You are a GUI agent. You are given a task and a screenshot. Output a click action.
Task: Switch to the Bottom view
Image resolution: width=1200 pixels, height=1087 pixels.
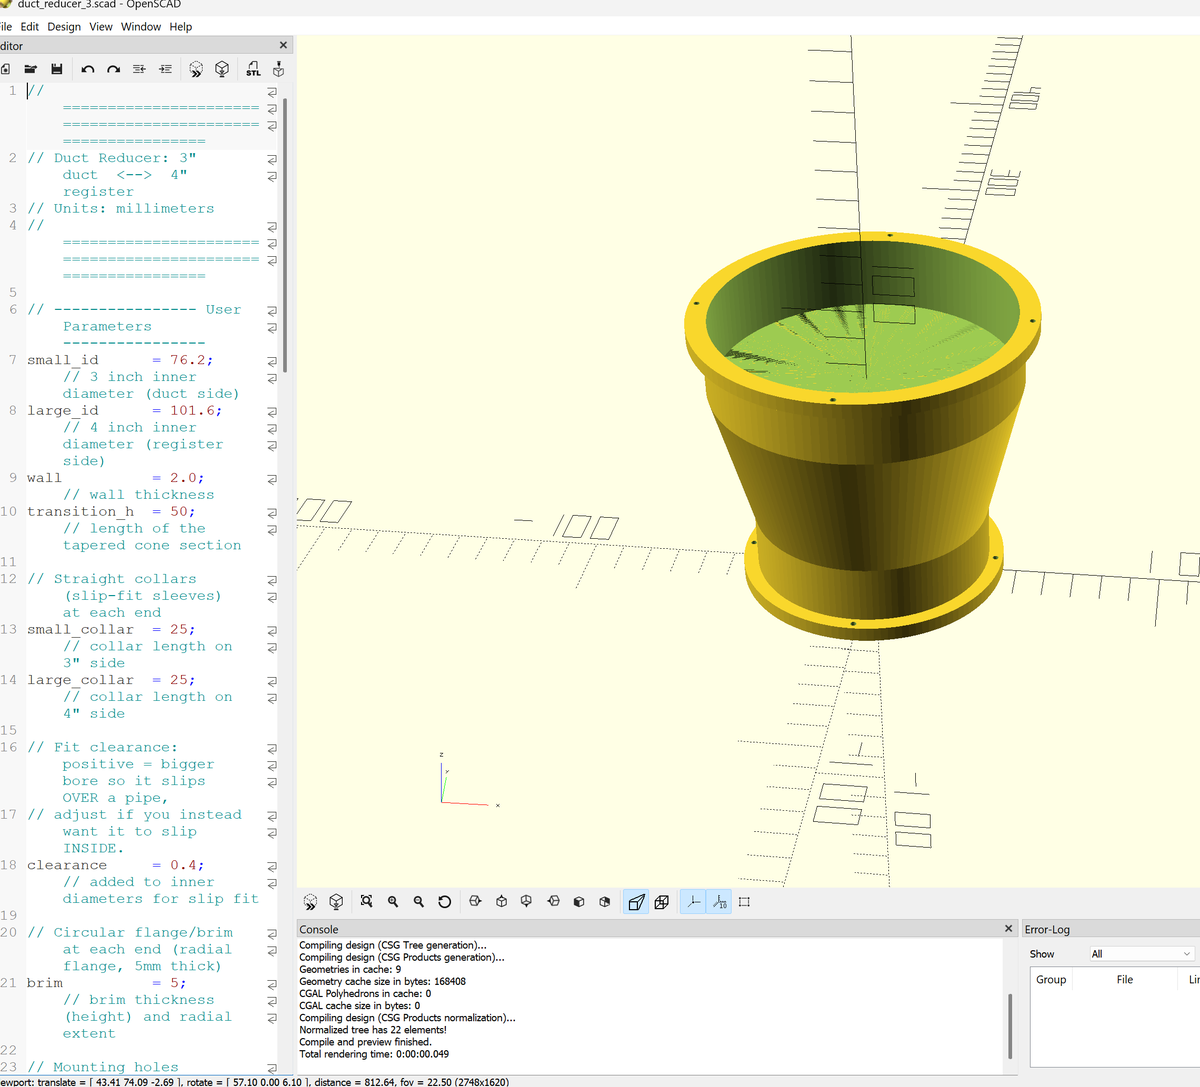pos(527,902)
